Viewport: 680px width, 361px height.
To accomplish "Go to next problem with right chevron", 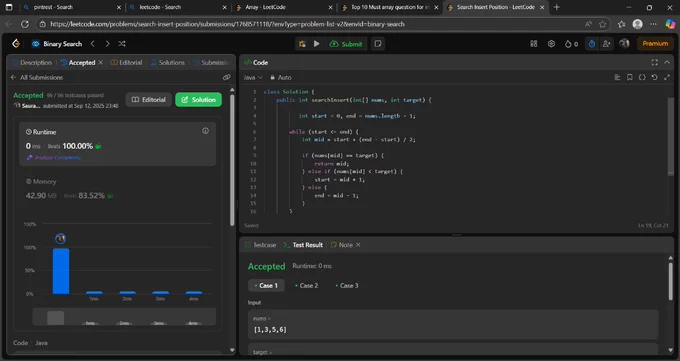I will tap(108, 44).
